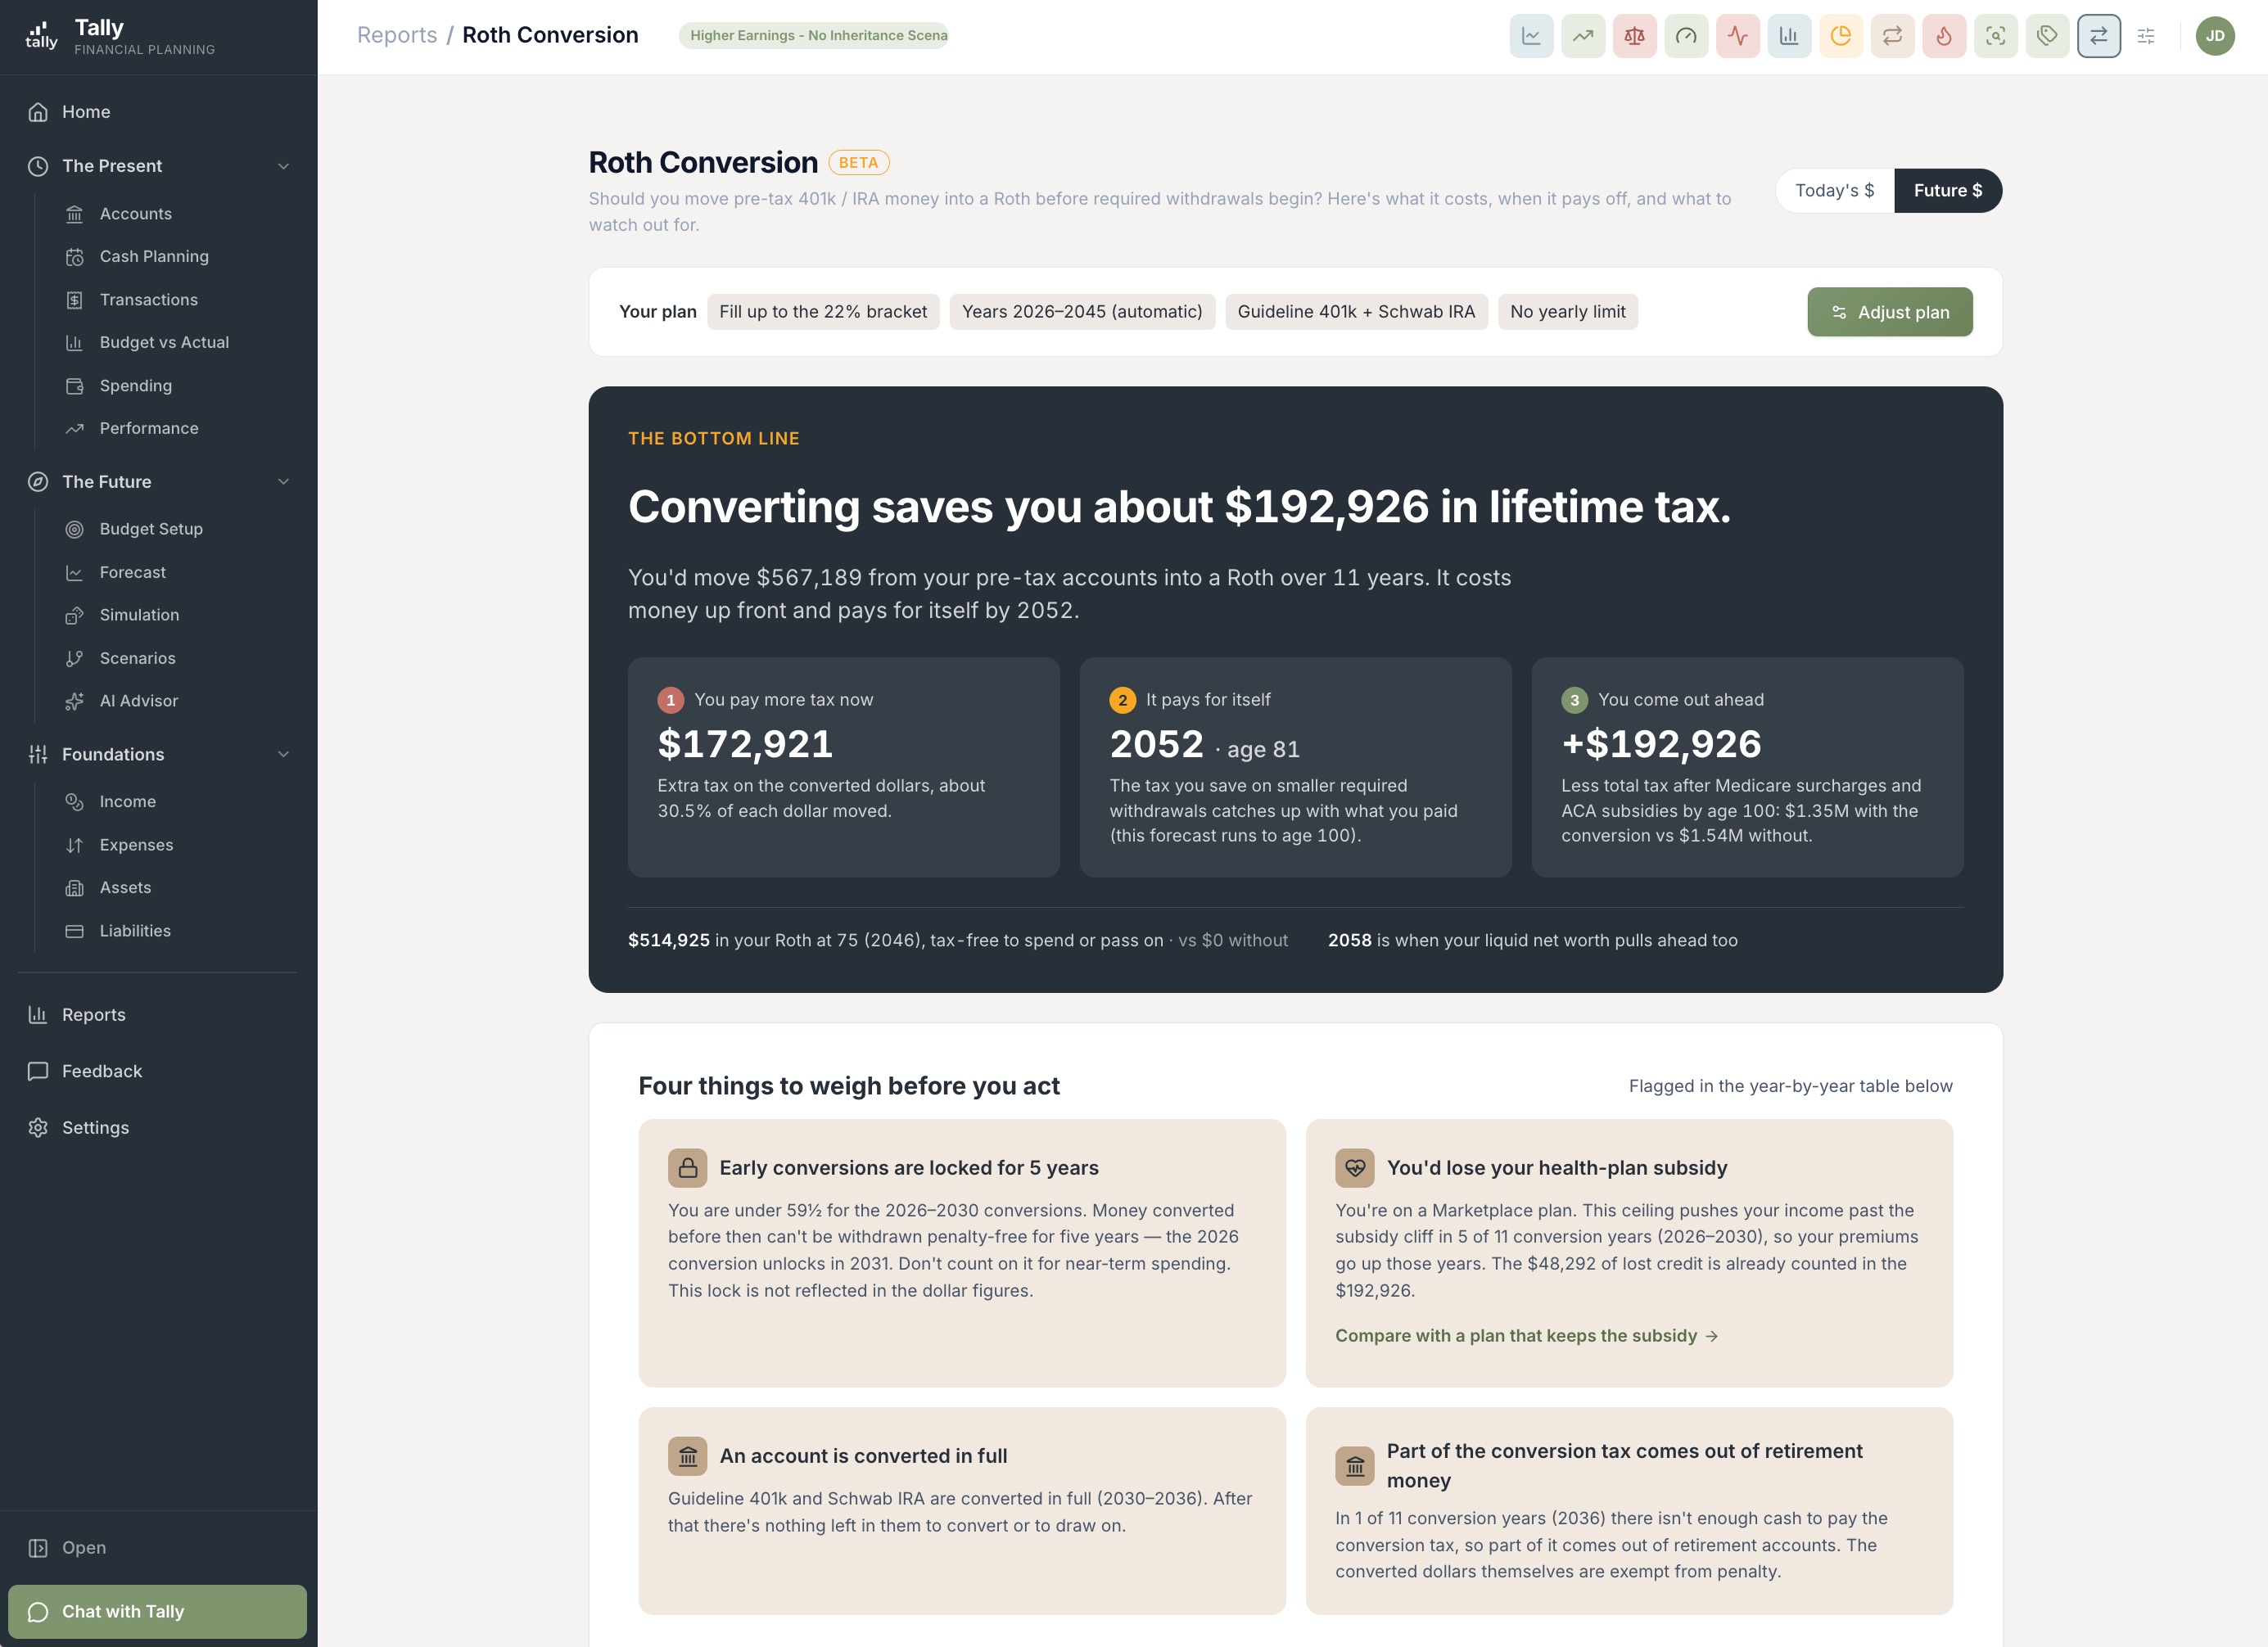Screen dimensions: 2268x1647
Task: Click the Open sidebar panel toggle
Action: coord(158,1547)
